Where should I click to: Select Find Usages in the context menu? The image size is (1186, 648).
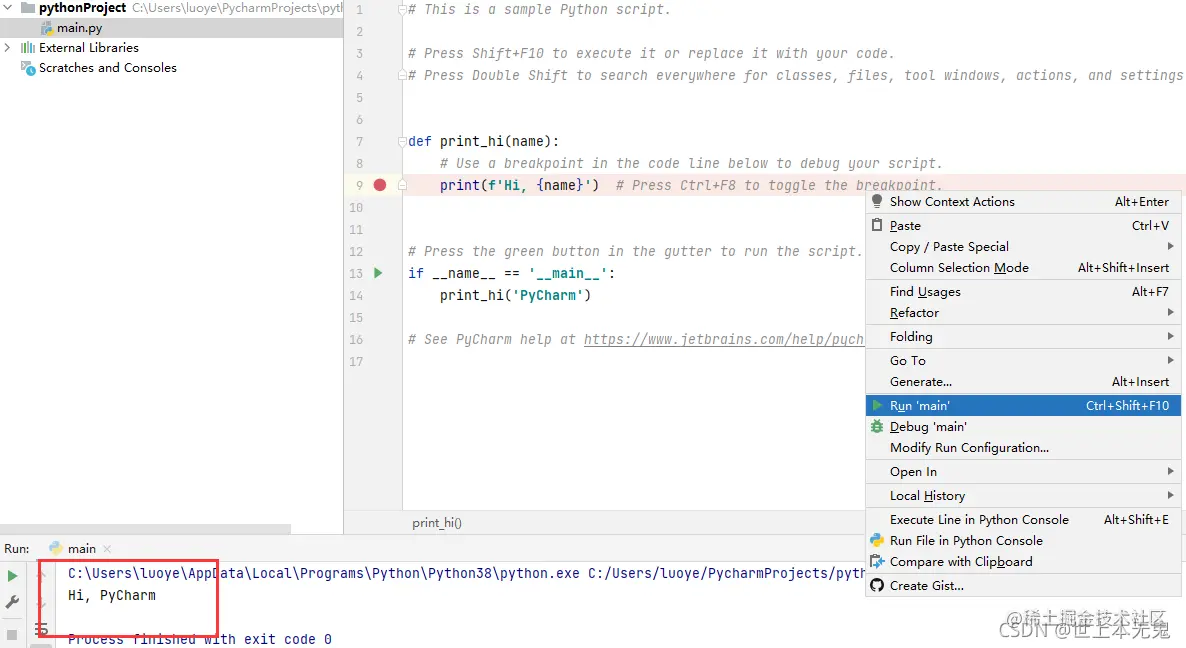(1023, 292)
